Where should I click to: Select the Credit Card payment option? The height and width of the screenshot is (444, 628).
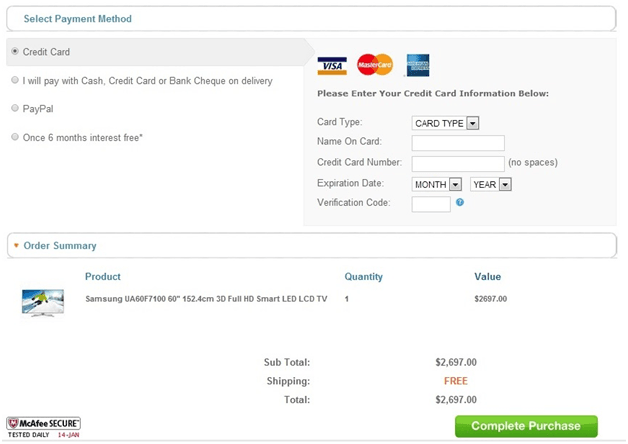point(15,51)
